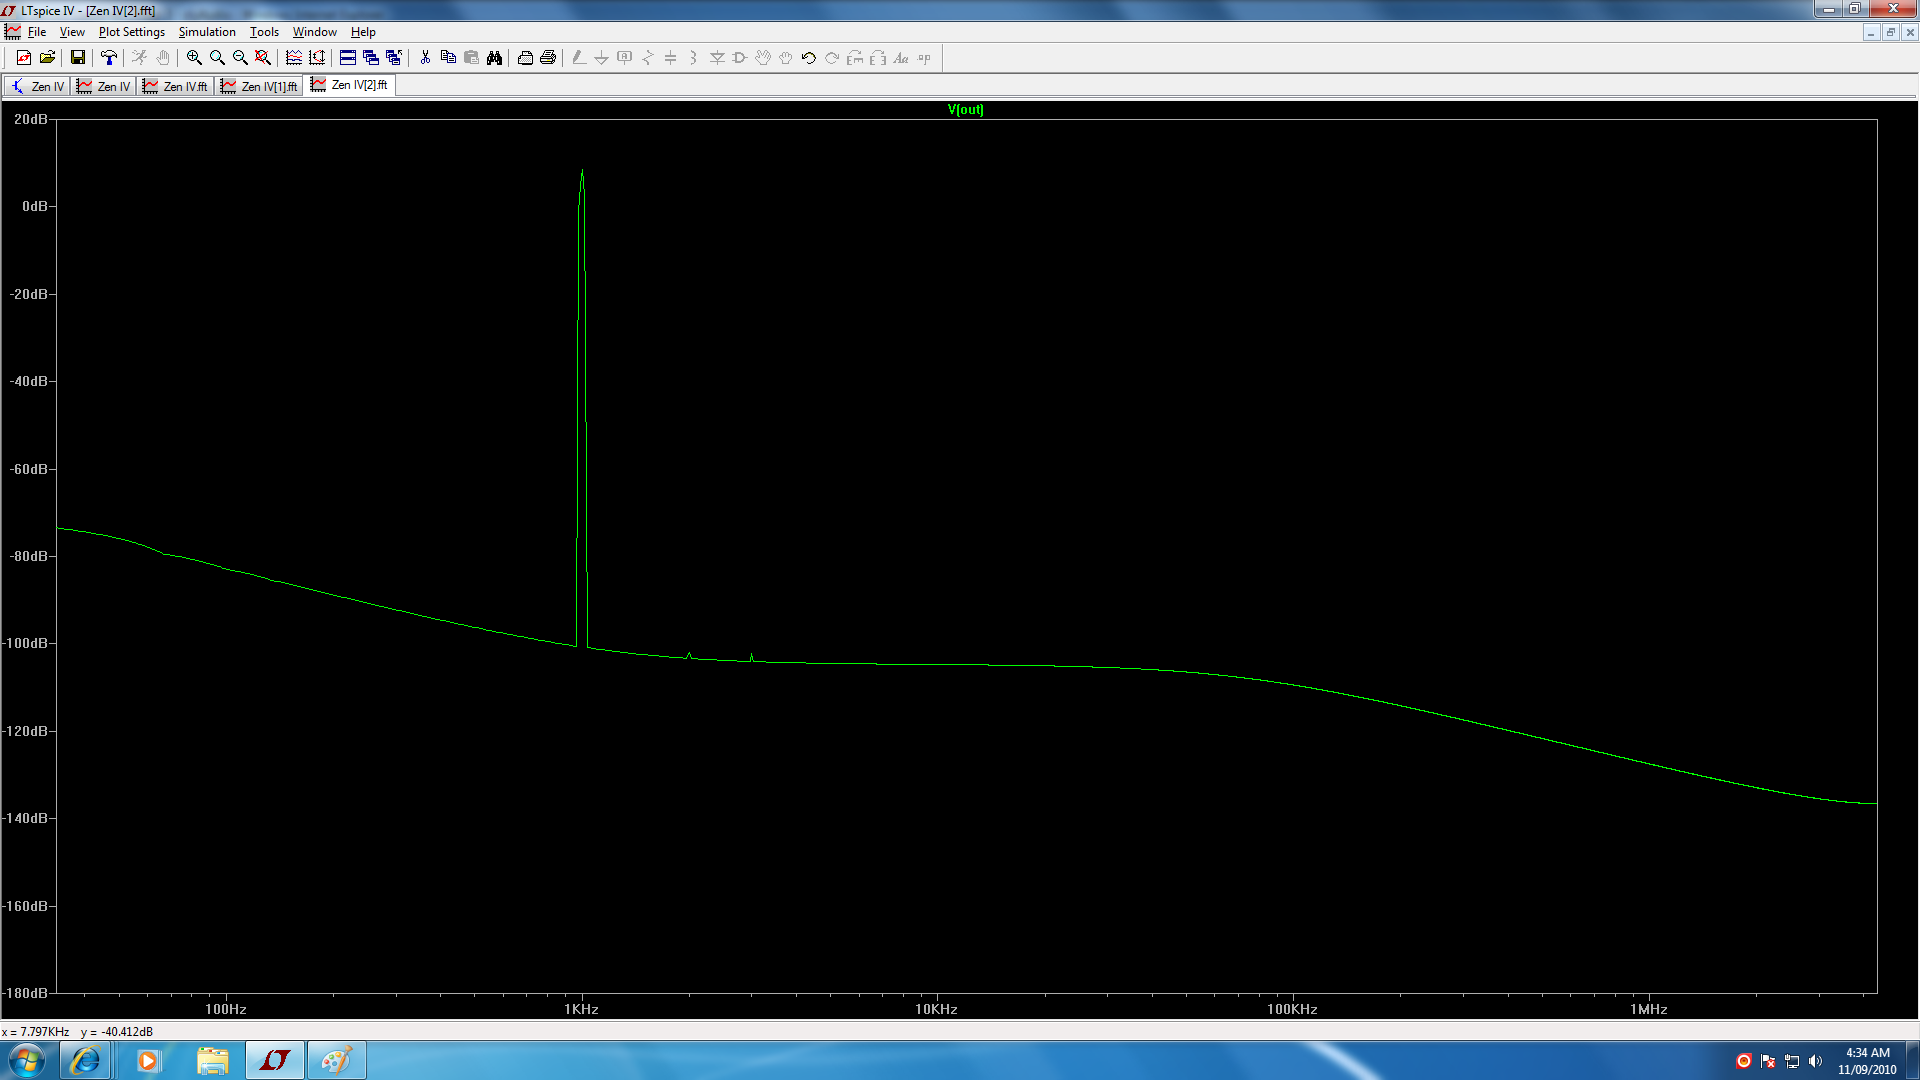Click the volume speaker tray icon
The height and width of the screenshot is (1080, 1920).
(x=1815, y=1061)
